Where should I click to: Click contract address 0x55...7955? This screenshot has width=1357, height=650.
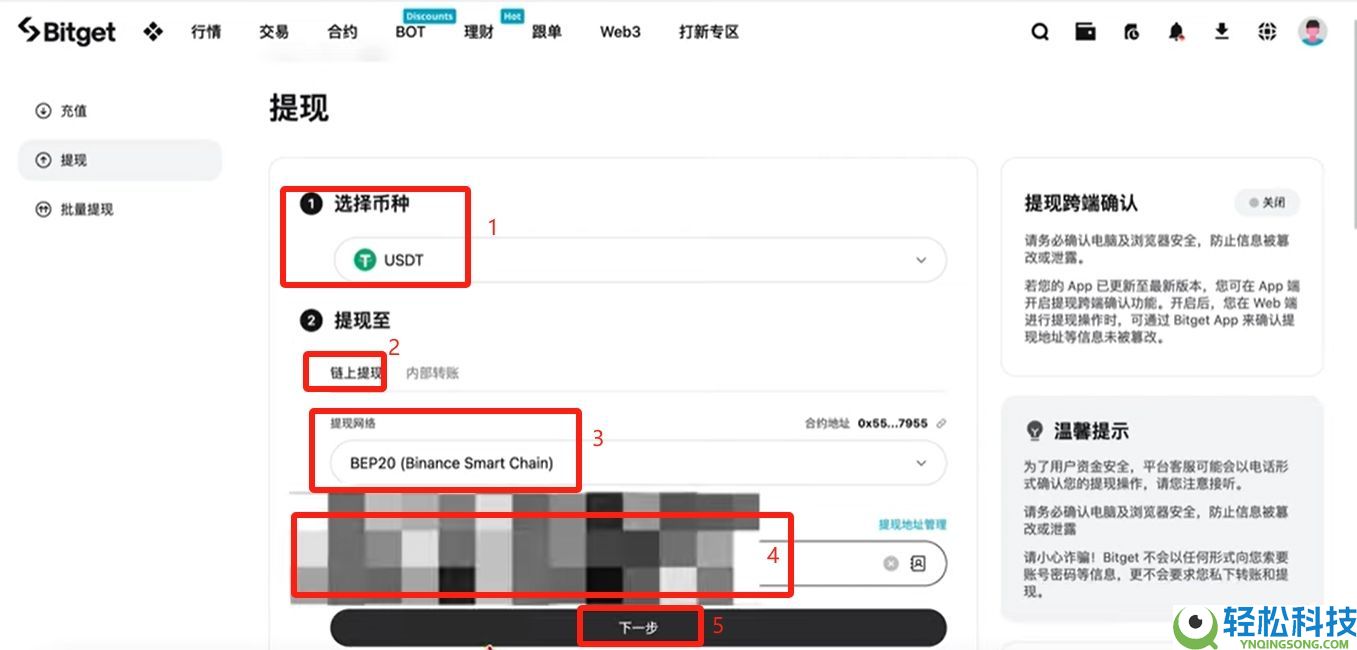tap(892, 424)
